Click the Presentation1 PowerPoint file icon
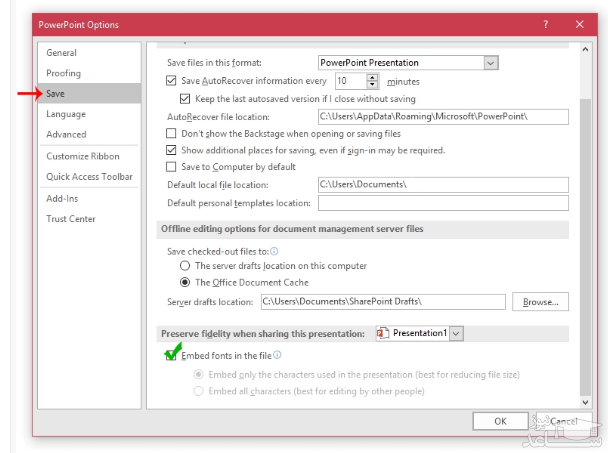Image resolution: width=608 pixels, height=453 pixels. (x=383, y=333)
